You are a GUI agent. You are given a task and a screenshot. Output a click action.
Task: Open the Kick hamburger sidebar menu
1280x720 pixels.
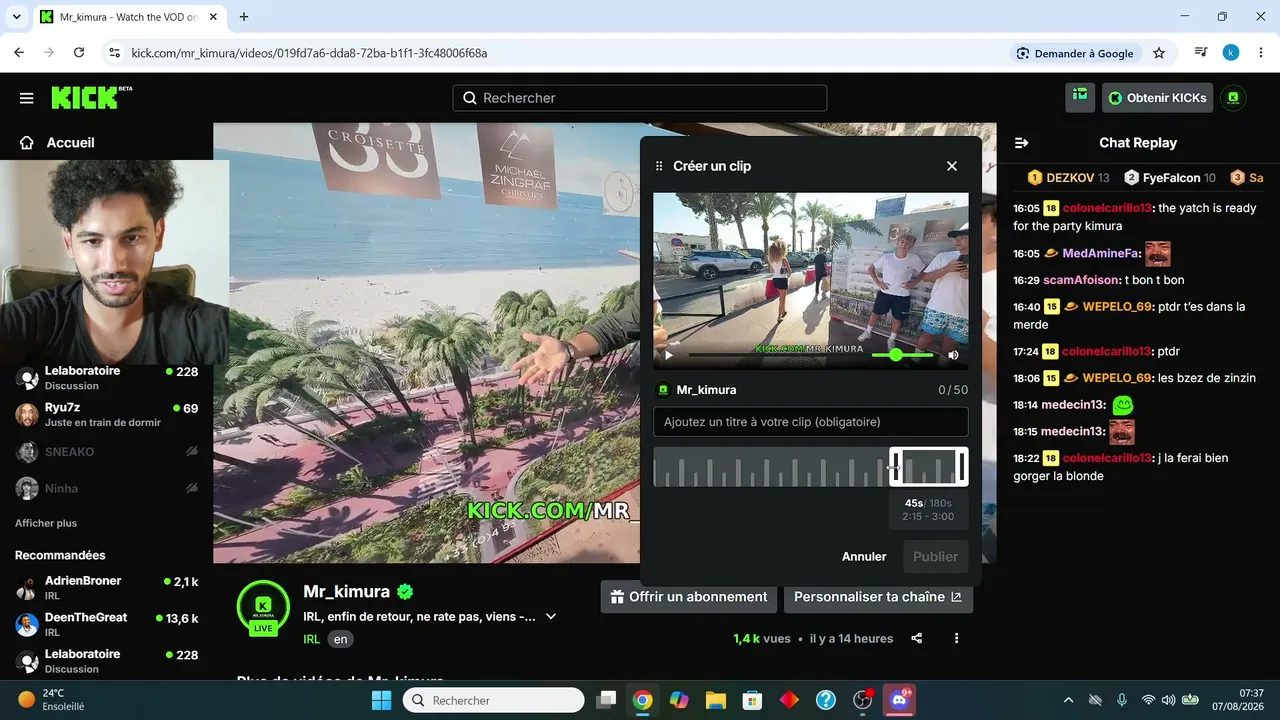27,98
